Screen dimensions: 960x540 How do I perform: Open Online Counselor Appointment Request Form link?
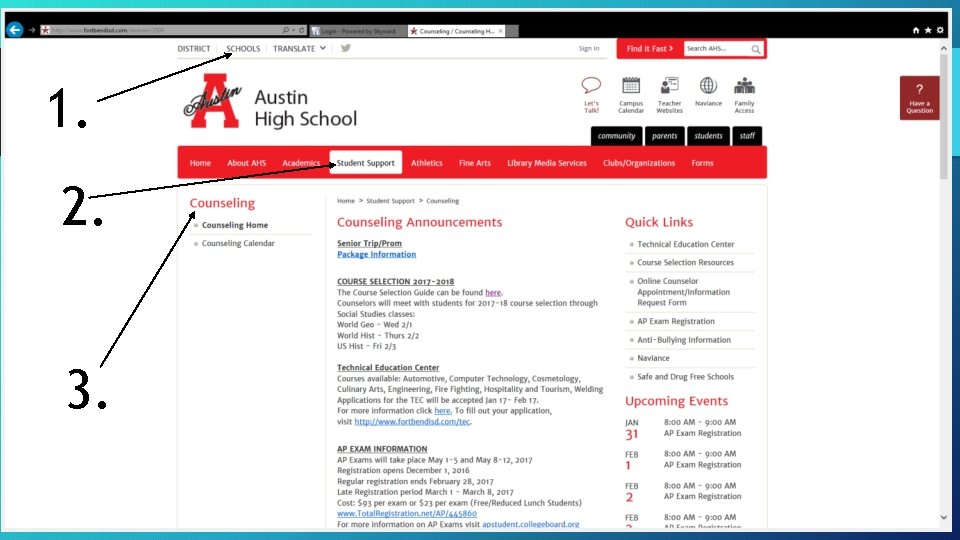tap(683, 292)
